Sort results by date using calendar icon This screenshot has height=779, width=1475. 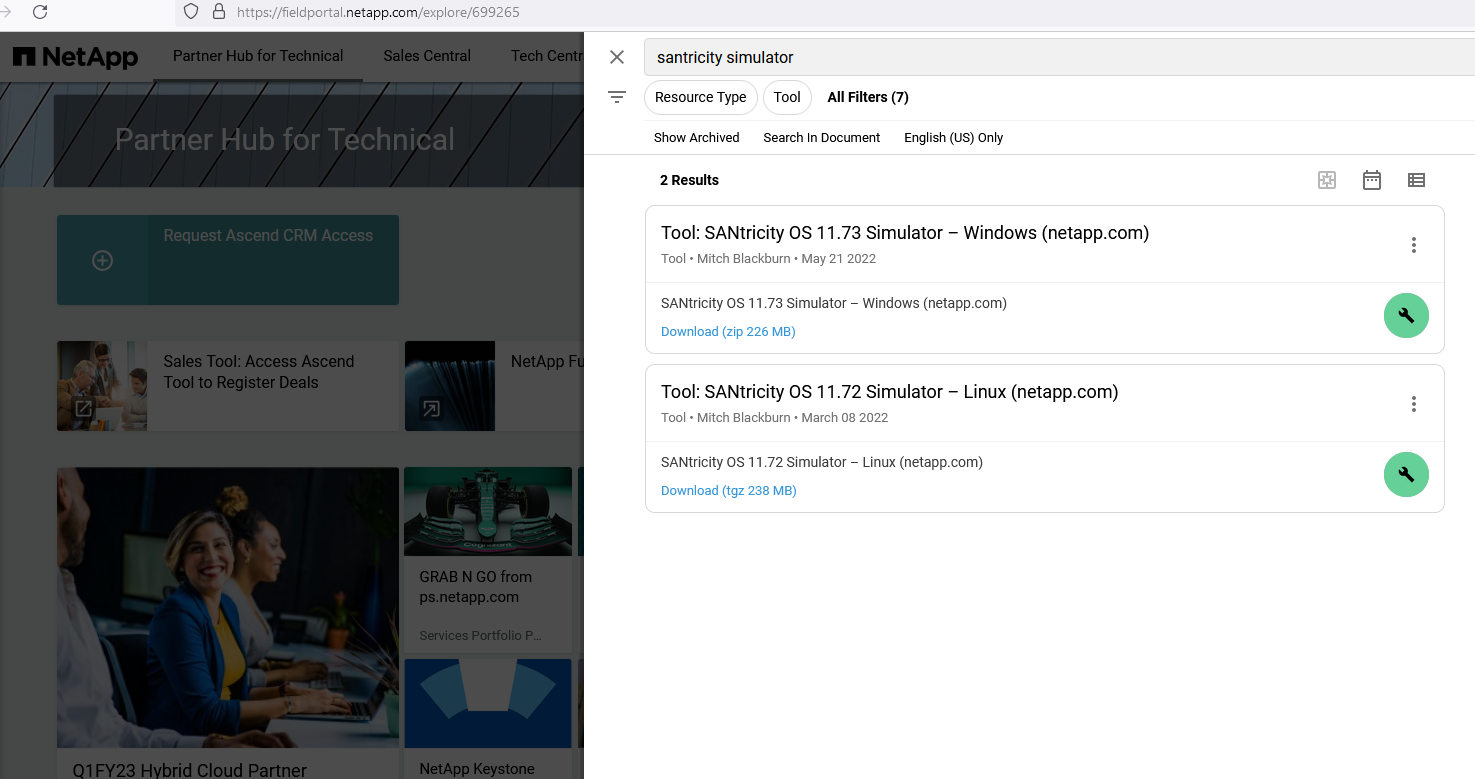click(x=1371, y=180)
